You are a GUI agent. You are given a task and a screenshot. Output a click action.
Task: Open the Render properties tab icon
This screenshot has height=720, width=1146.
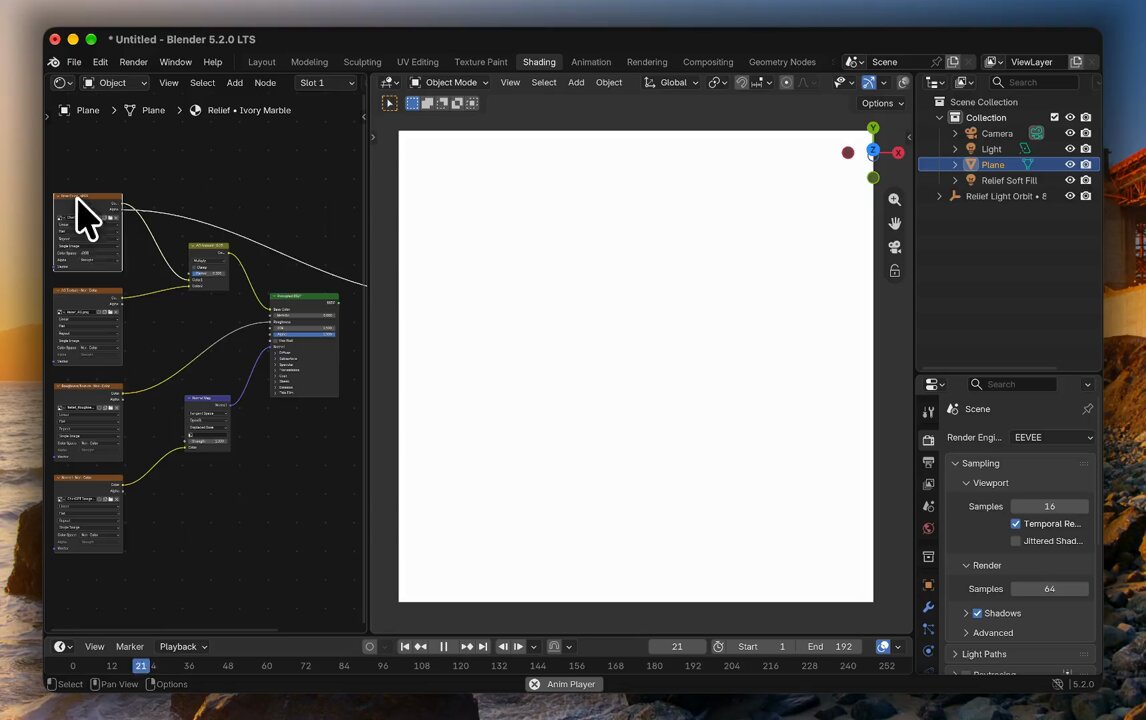click(928, 440)
